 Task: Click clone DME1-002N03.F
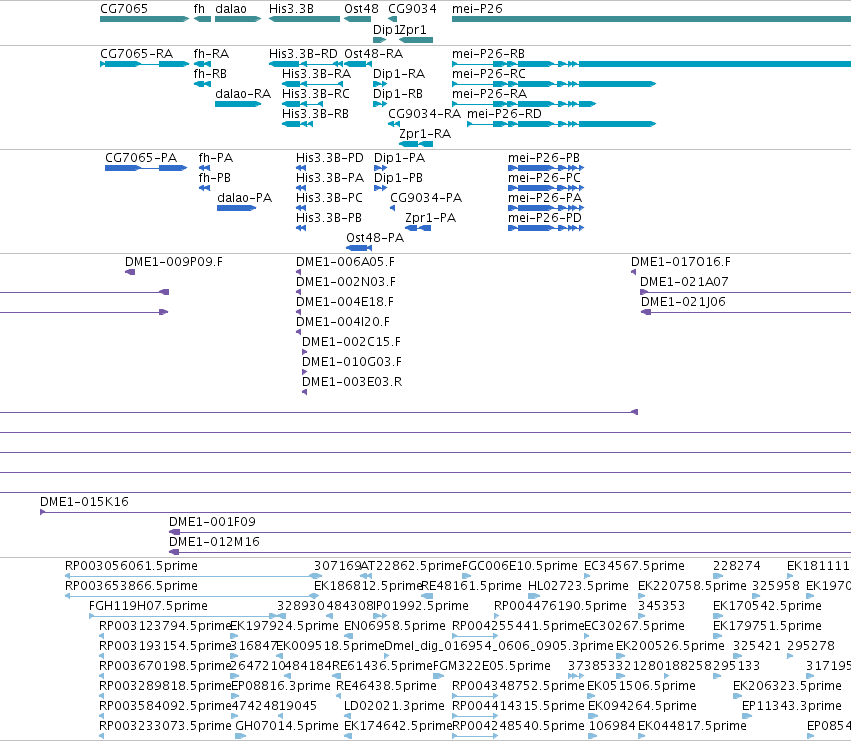tap(346, 282)
